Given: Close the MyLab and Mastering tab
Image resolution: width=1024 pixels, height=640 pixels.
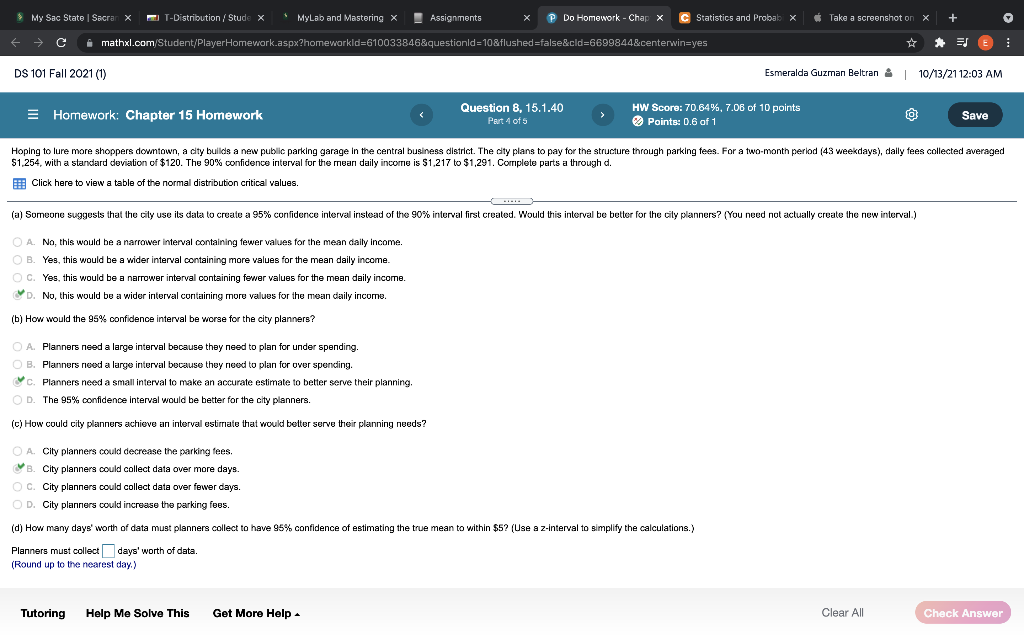Looking at the screenshot, I should [x=394, y=18].
